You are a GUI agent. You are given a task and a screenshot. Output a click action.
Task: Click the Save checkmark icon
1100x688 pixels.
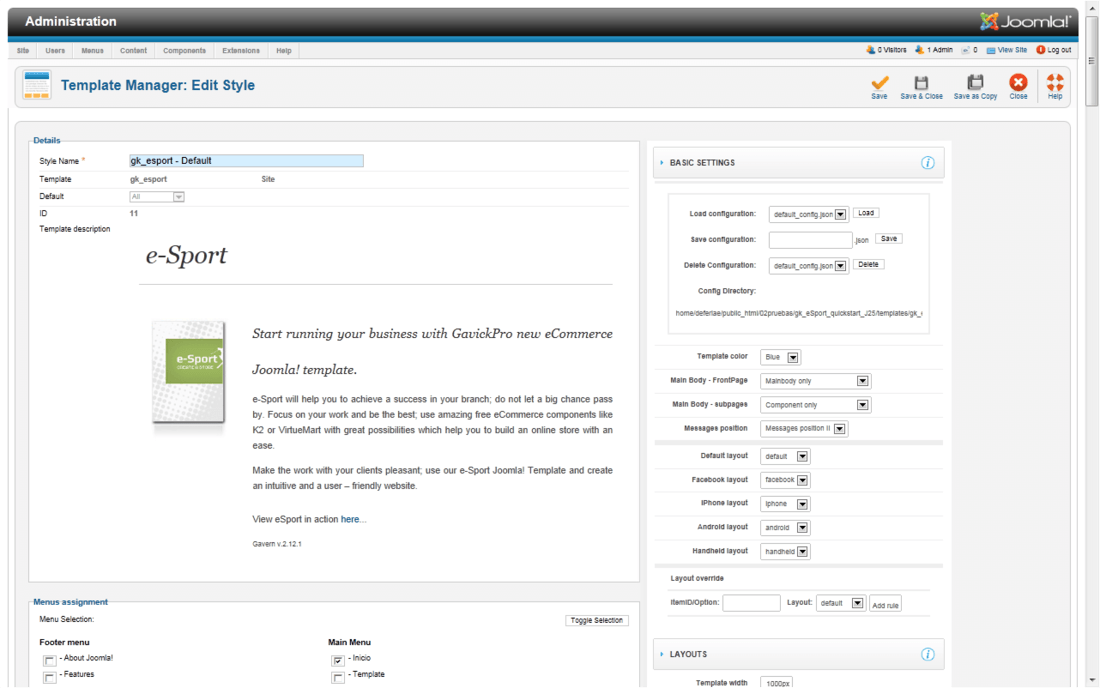880,82
